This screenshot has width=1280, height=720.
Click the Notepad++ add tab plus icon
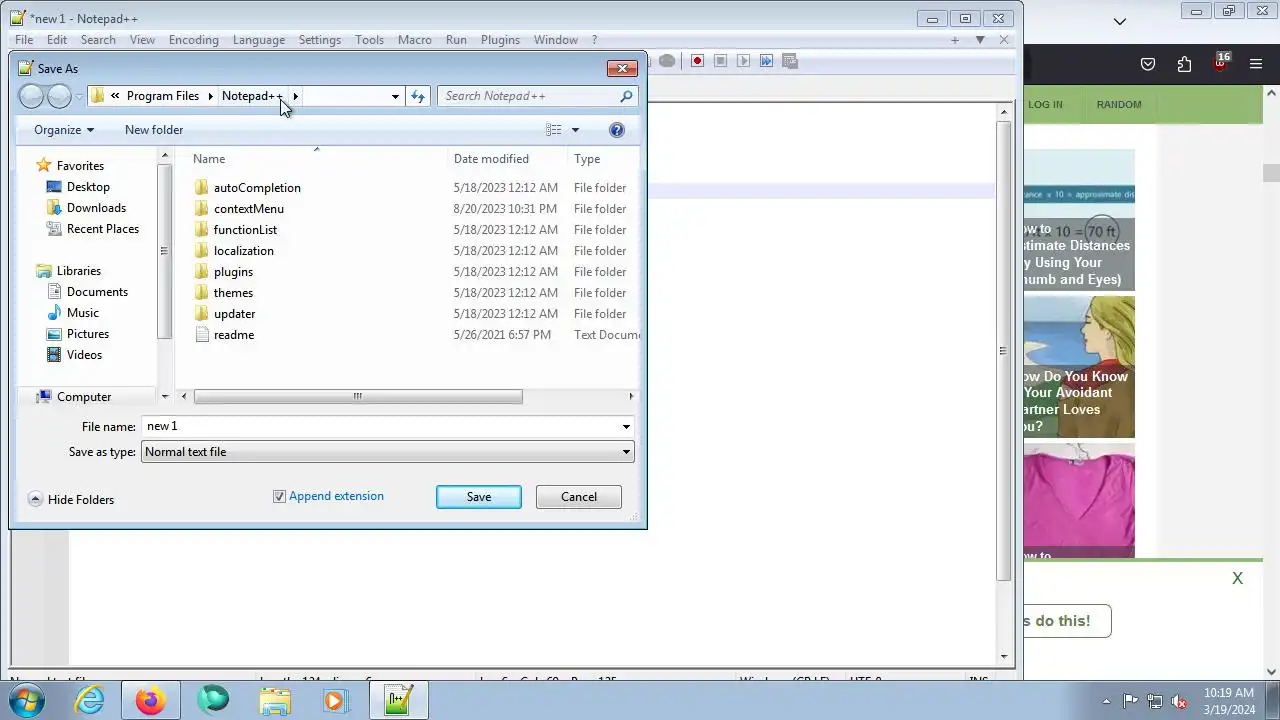(x=955, y=40)
